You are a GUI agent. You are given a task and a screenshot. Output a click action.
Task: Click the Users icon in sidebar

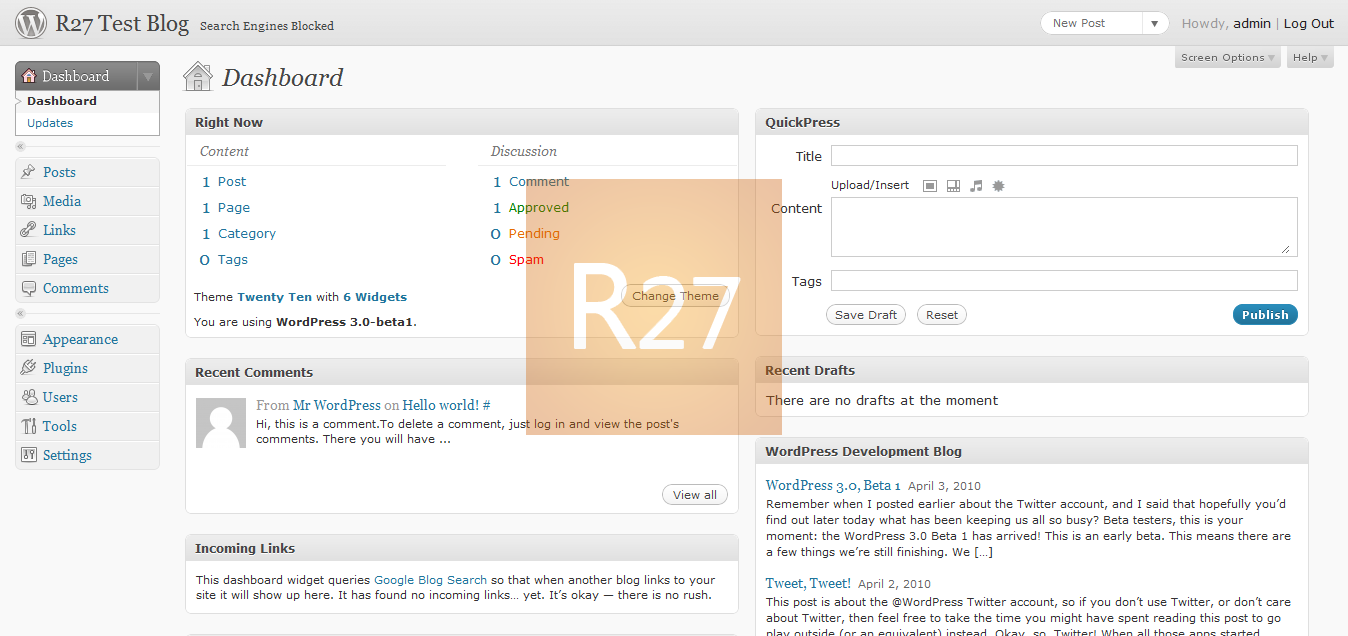coord(28,397)
